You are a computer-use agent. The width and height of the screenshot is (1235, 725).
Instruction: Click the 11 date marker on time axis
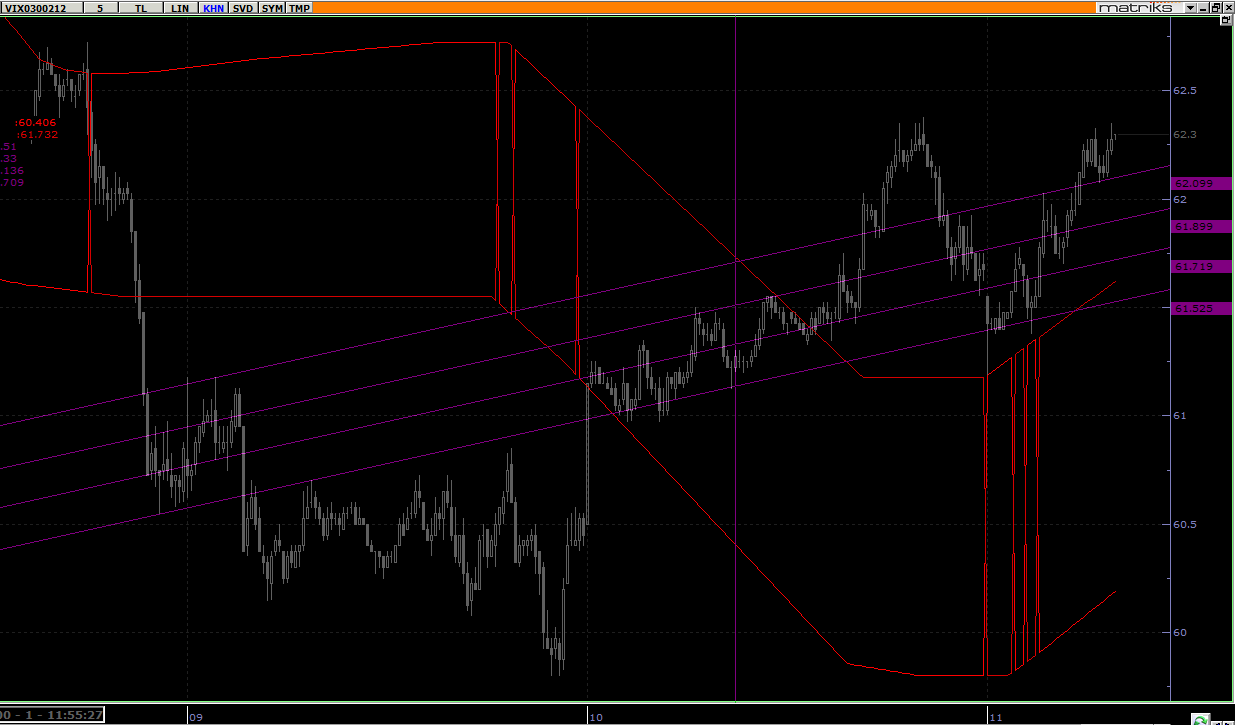(995, 717)
